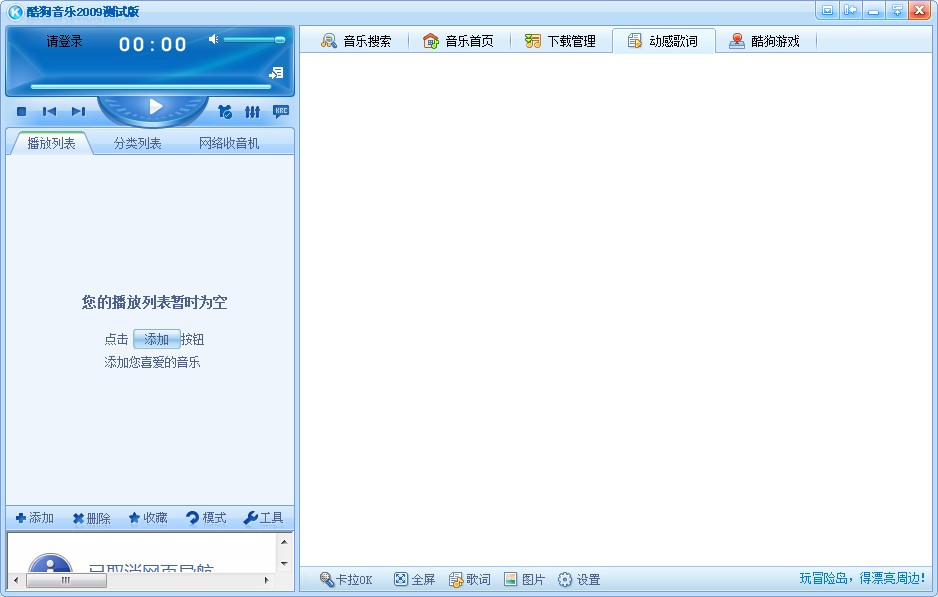938x597 pixels.
Task: Switch to 全屏 fullscreen mode
Action: pyautogui.click(x=414, y=579)
